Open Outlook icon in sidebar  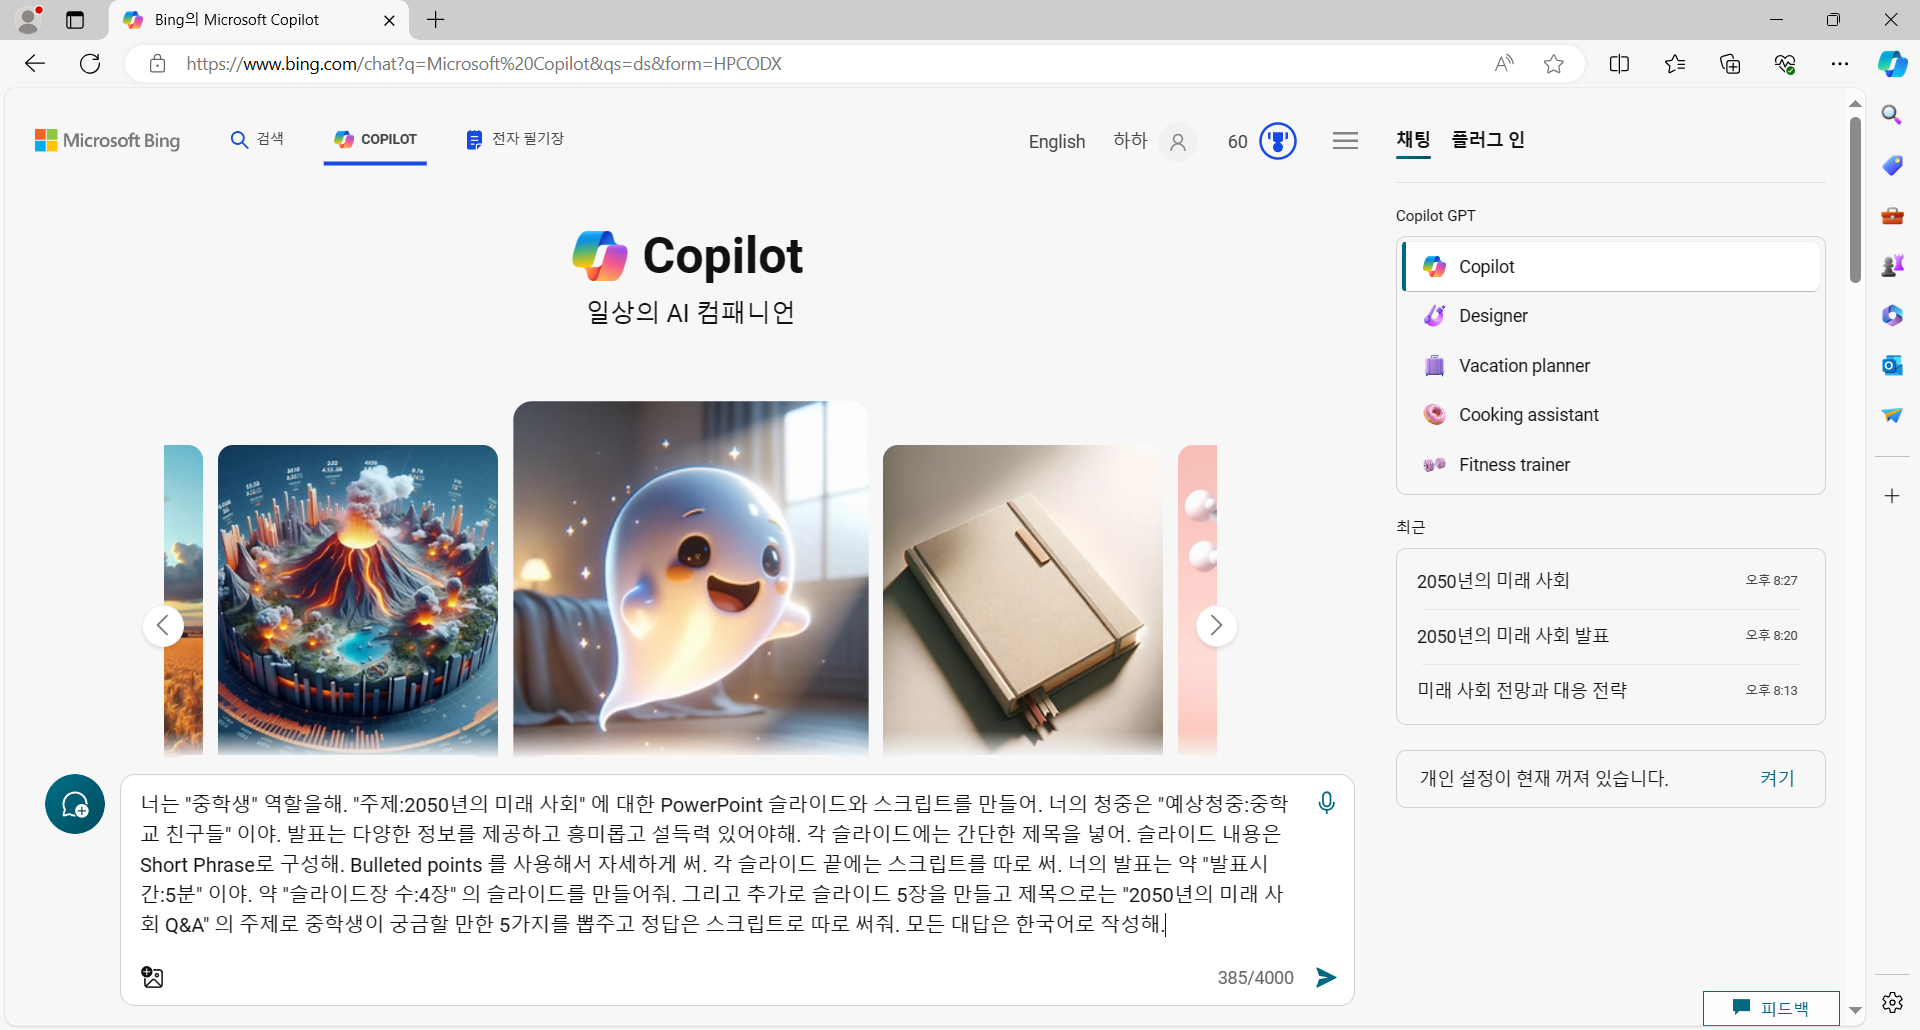click(1892, 365)
